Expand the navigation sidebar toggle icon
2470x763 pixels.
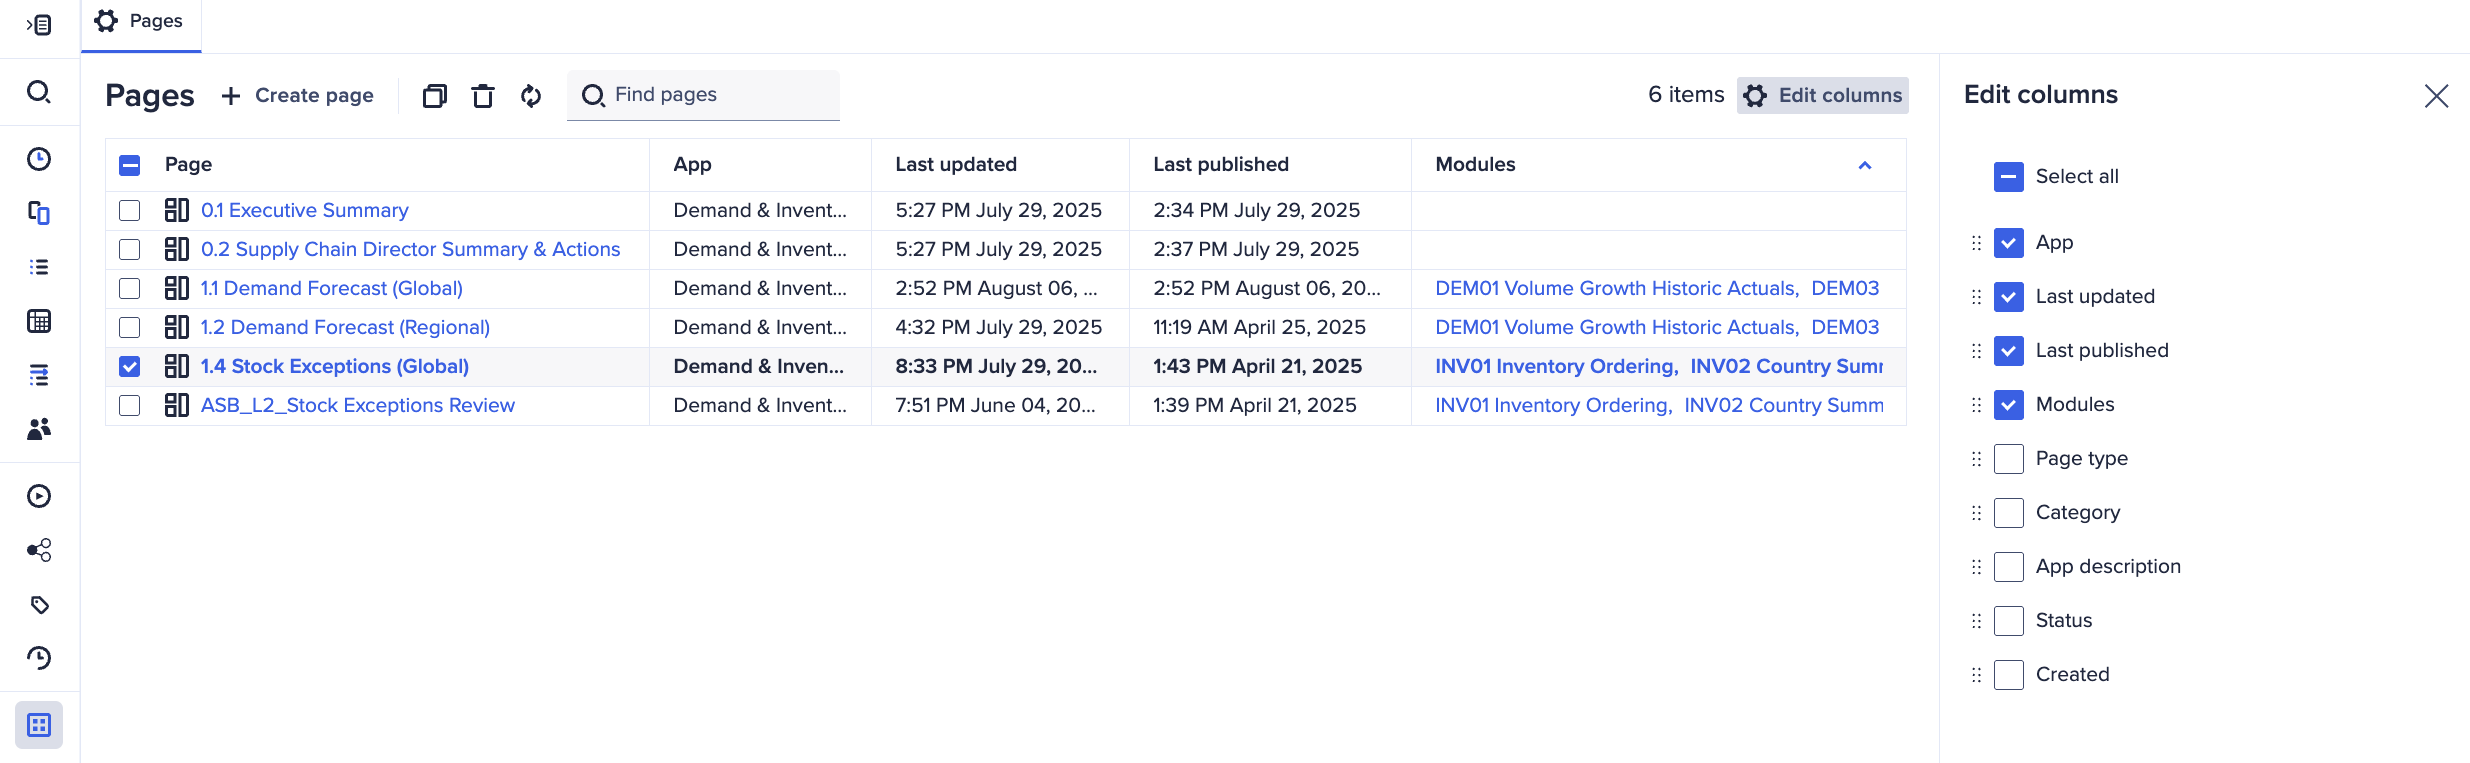click(x=39, y=25)
